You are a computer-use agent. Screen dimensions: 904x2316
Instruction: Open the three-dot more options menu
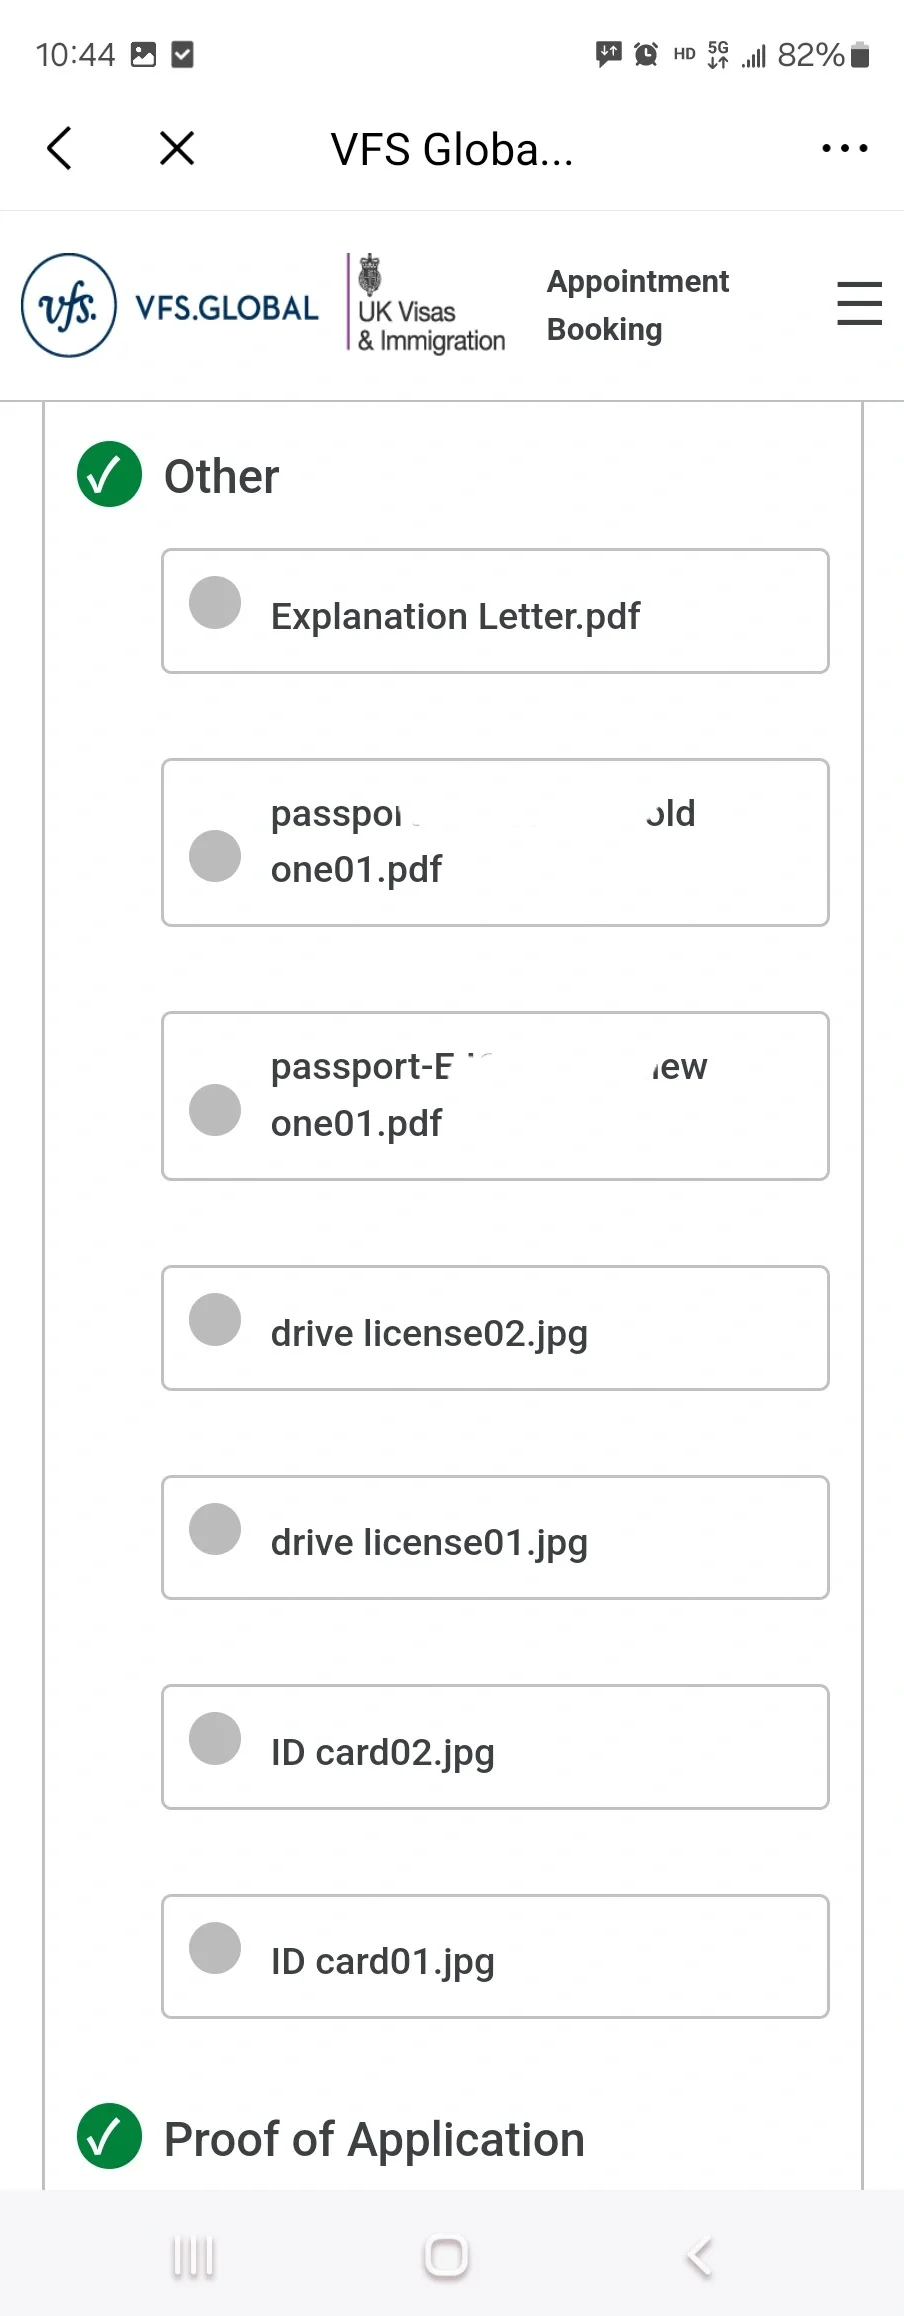coord(844,148)
